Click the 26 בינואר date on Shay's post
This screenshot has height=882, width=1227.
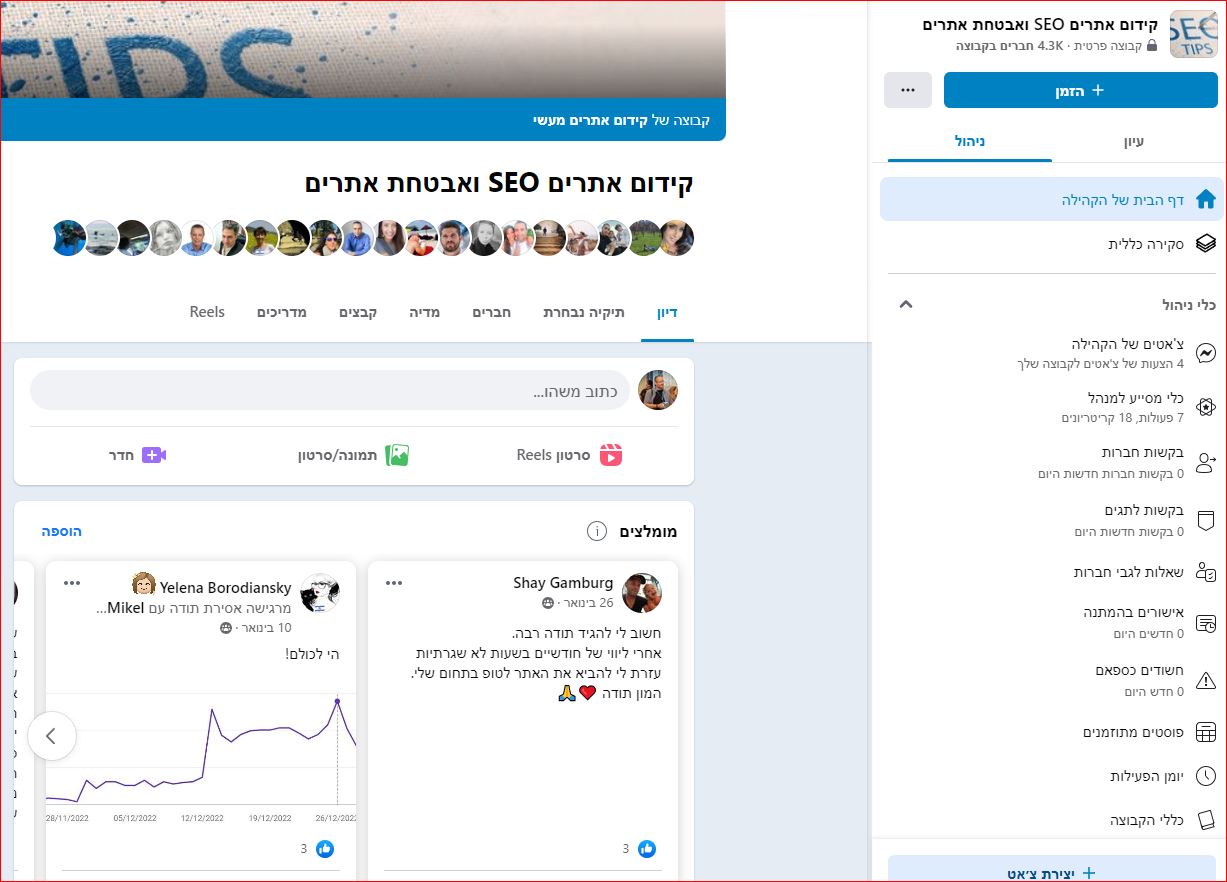[586, 603]
